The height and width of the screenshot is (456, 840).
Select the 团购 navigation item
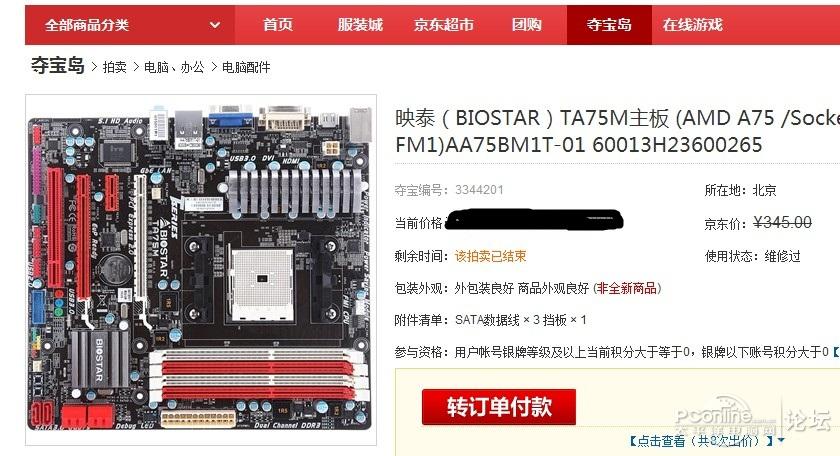click(526, 25)
